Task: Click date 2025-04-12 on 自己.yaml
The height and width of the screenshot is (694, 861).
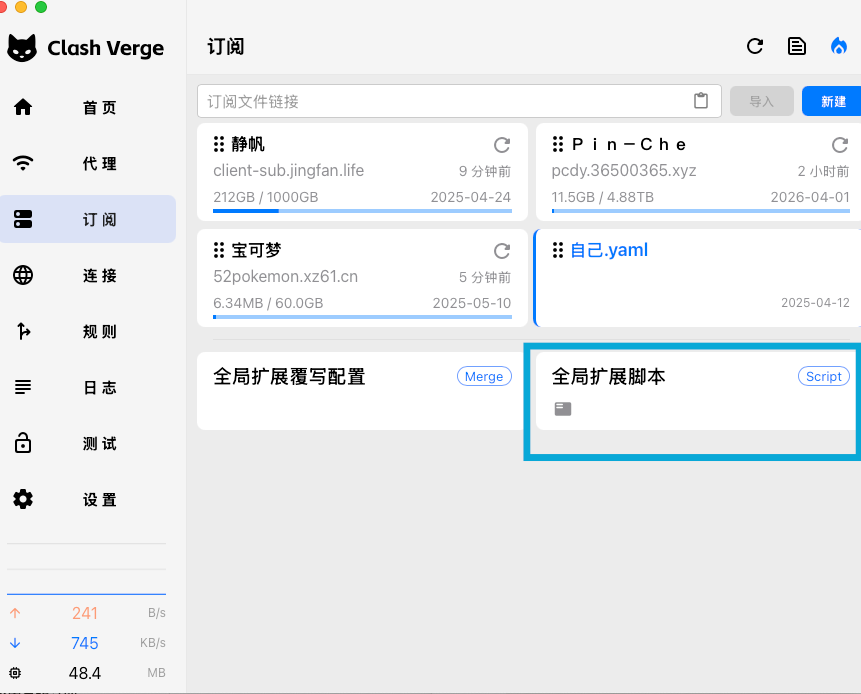Action: point(815,303)
